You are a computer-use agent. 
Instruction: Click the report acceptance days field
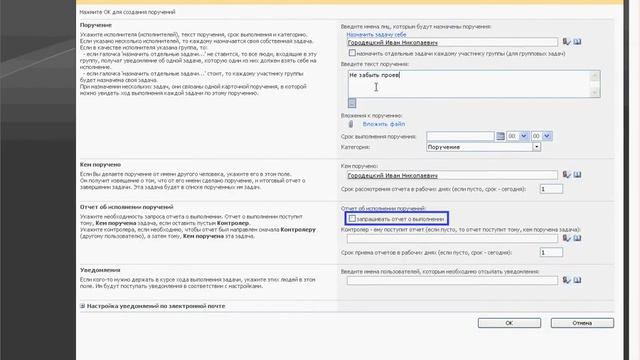(551, 253)
